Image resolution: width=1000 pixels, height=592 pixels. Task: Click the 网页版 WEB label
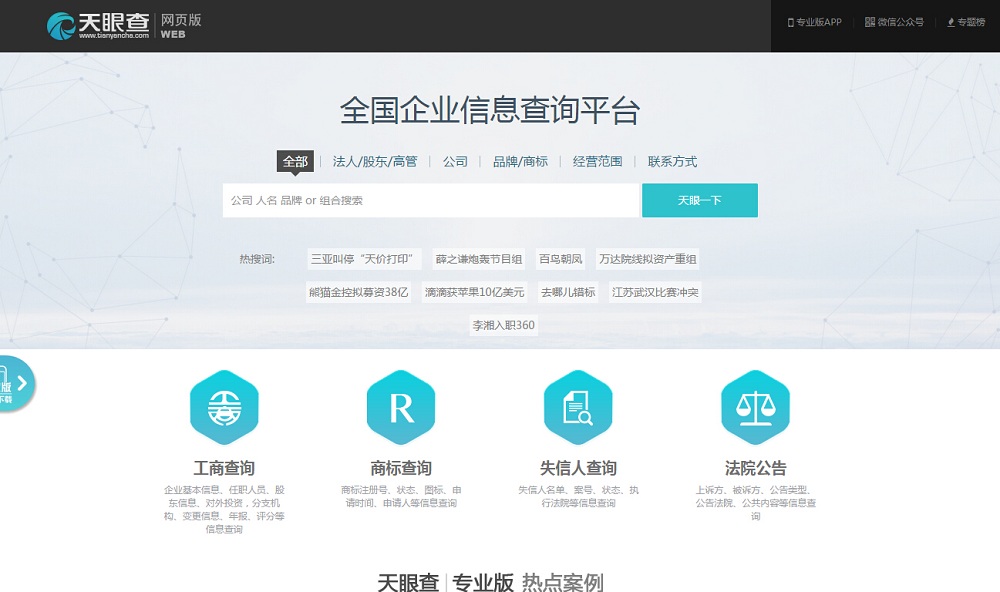click(180, 26)
